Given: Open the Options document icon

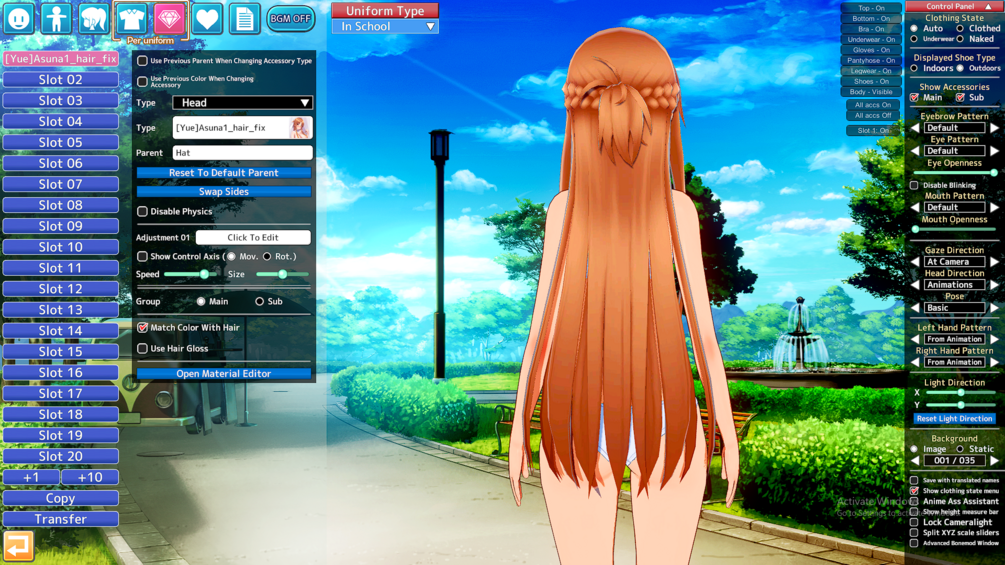Looking at the screenshot, I should click(244, 19).
